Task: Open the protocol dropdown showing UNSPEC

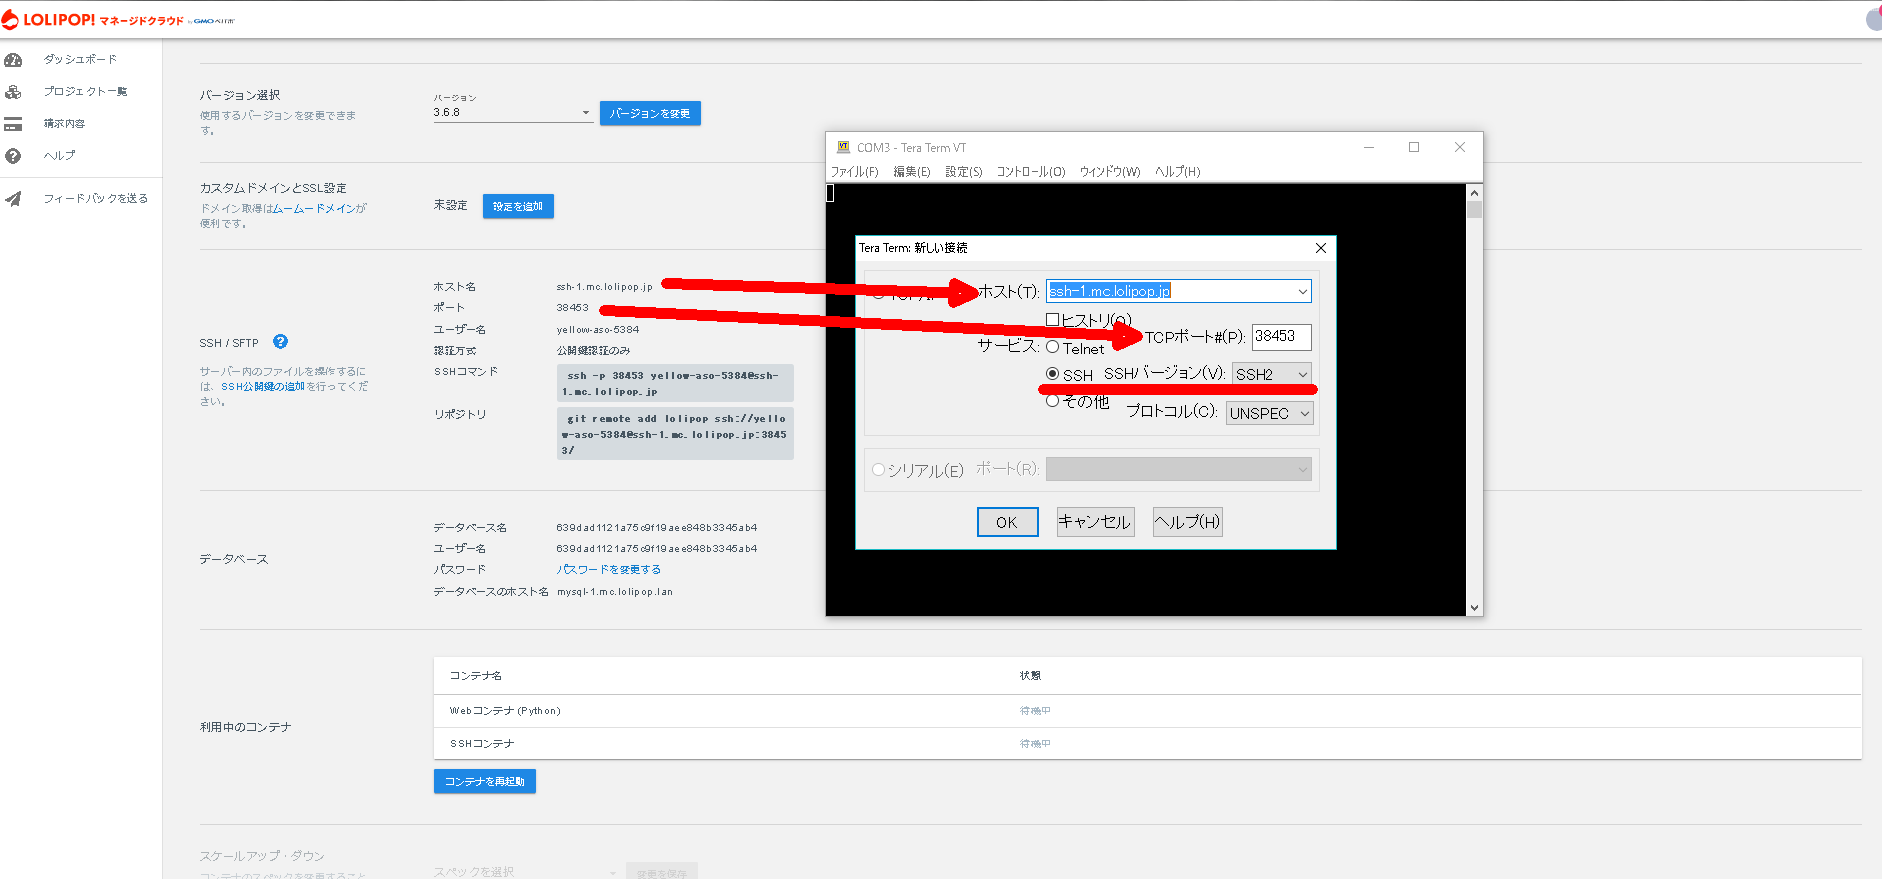Action: [1270, 413]
